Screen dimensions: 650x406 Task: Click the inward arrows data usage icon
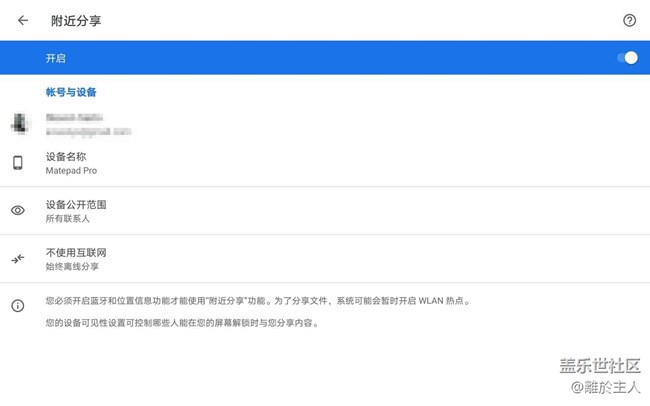pyautogui.click(x=18, y=259)
